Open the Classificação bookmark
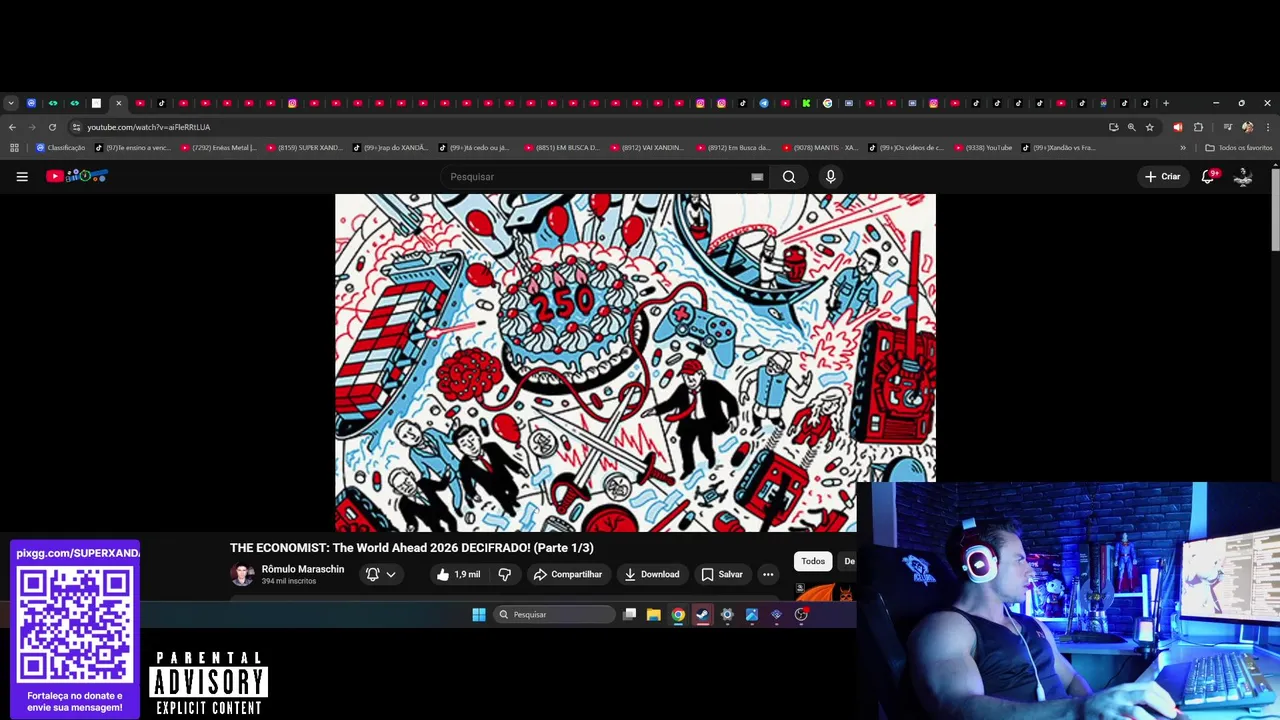1280x720 pixels. point(61,148)
